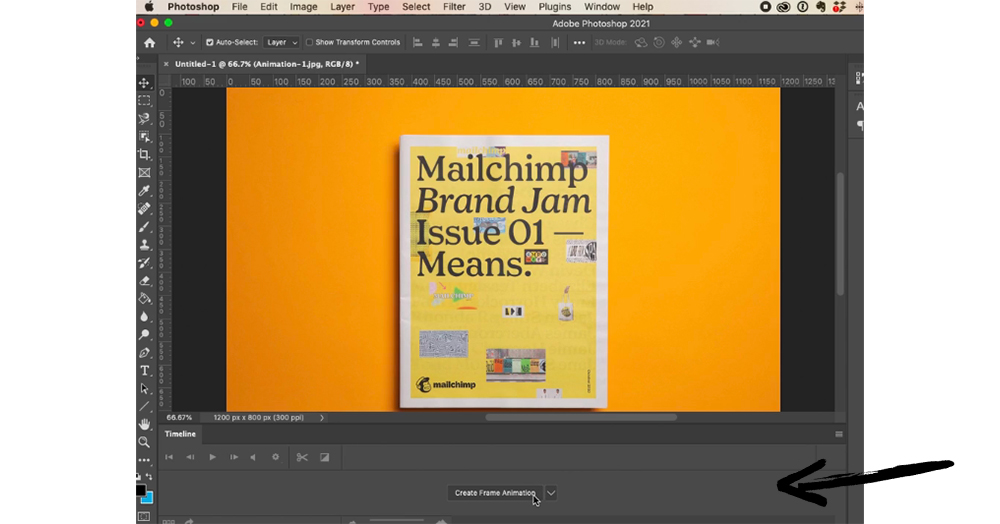Viewport: 1000px width, 524px height.
Task: Click the foreground color swatch
Action: [140, 490]
